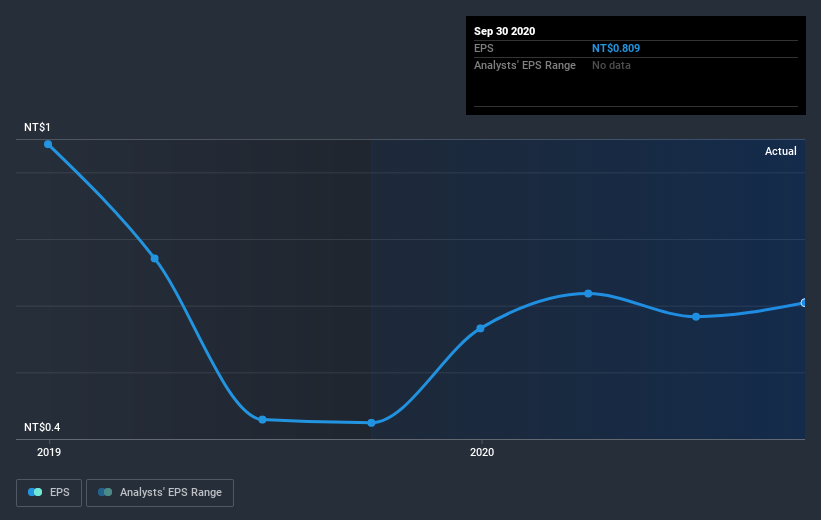
Task: Click the 2020 x-axis label
Action: click(482, 452)
